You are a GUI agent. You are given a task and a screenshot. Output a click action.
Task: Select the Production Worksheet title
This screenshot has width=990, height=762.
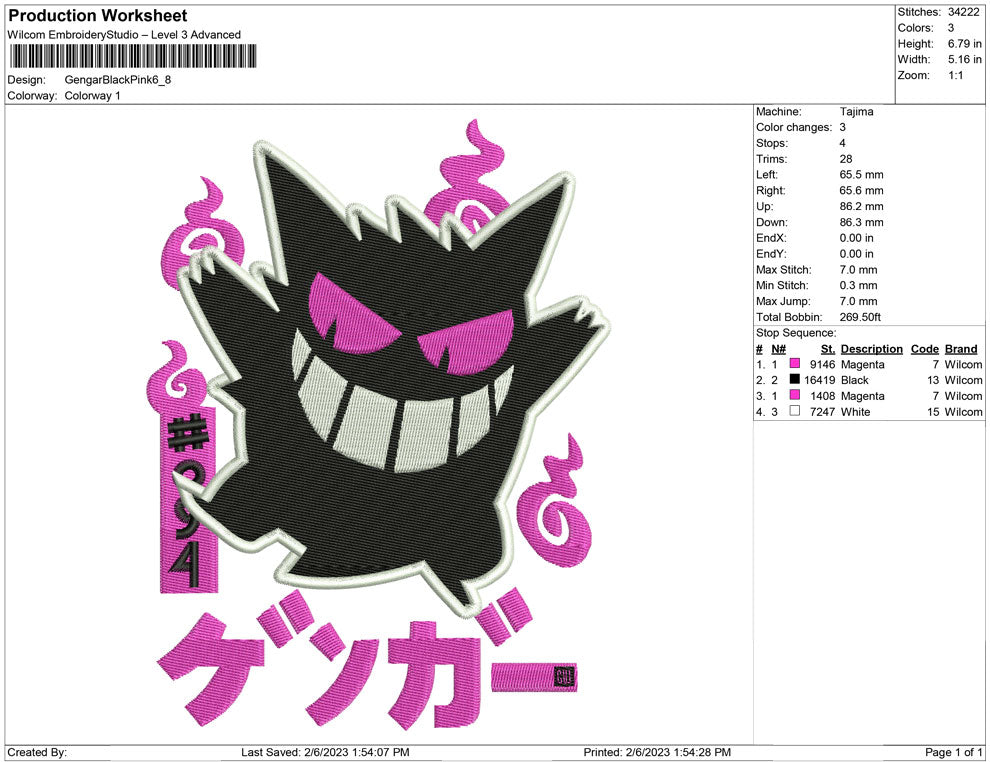click(96, 15)
